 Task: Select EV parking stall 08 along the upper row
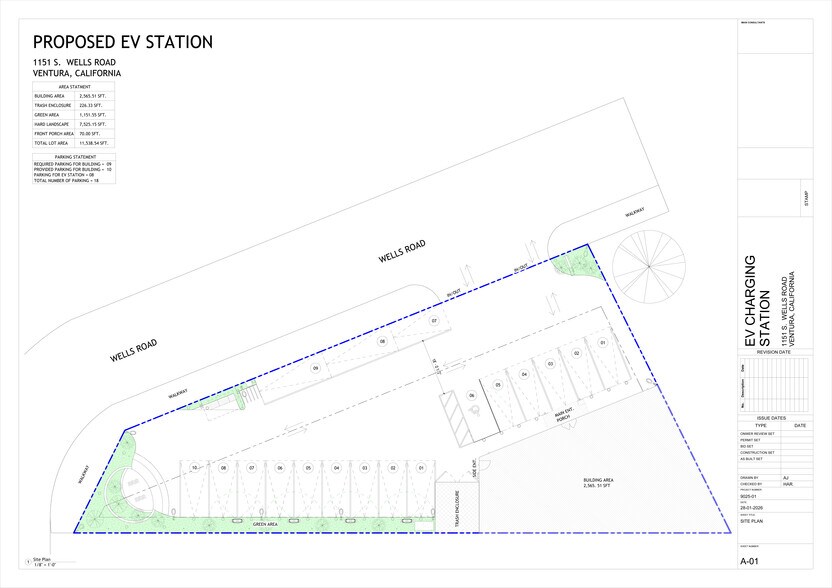coord(381,340)
